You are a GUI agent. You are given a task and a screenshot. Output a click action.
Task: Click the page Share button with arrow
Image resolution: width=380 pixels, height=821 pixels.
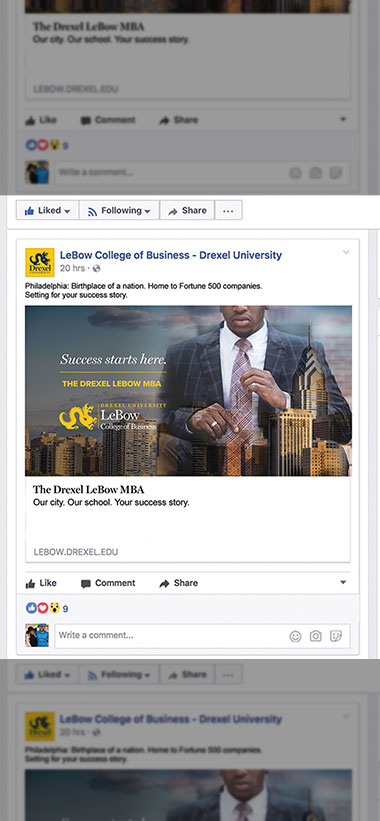coord(187,210)
